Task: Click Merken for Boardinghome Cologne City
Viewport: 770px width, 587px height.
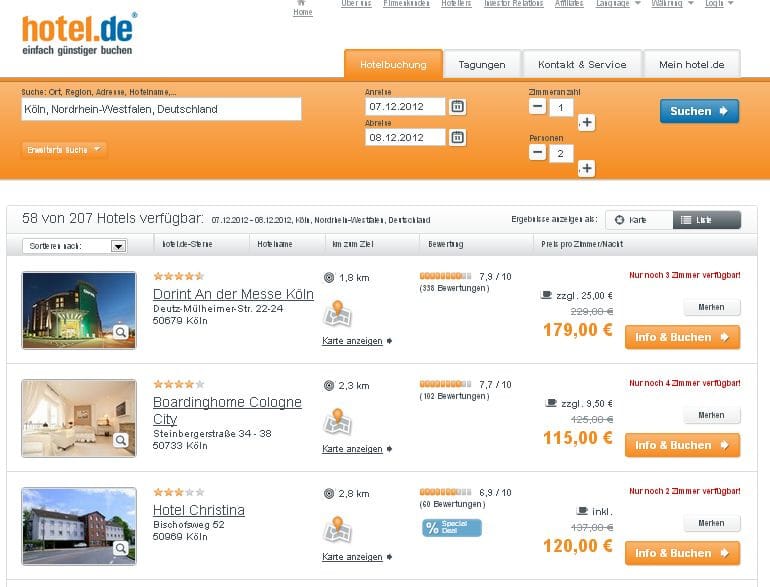Action: tap(712, 415)
